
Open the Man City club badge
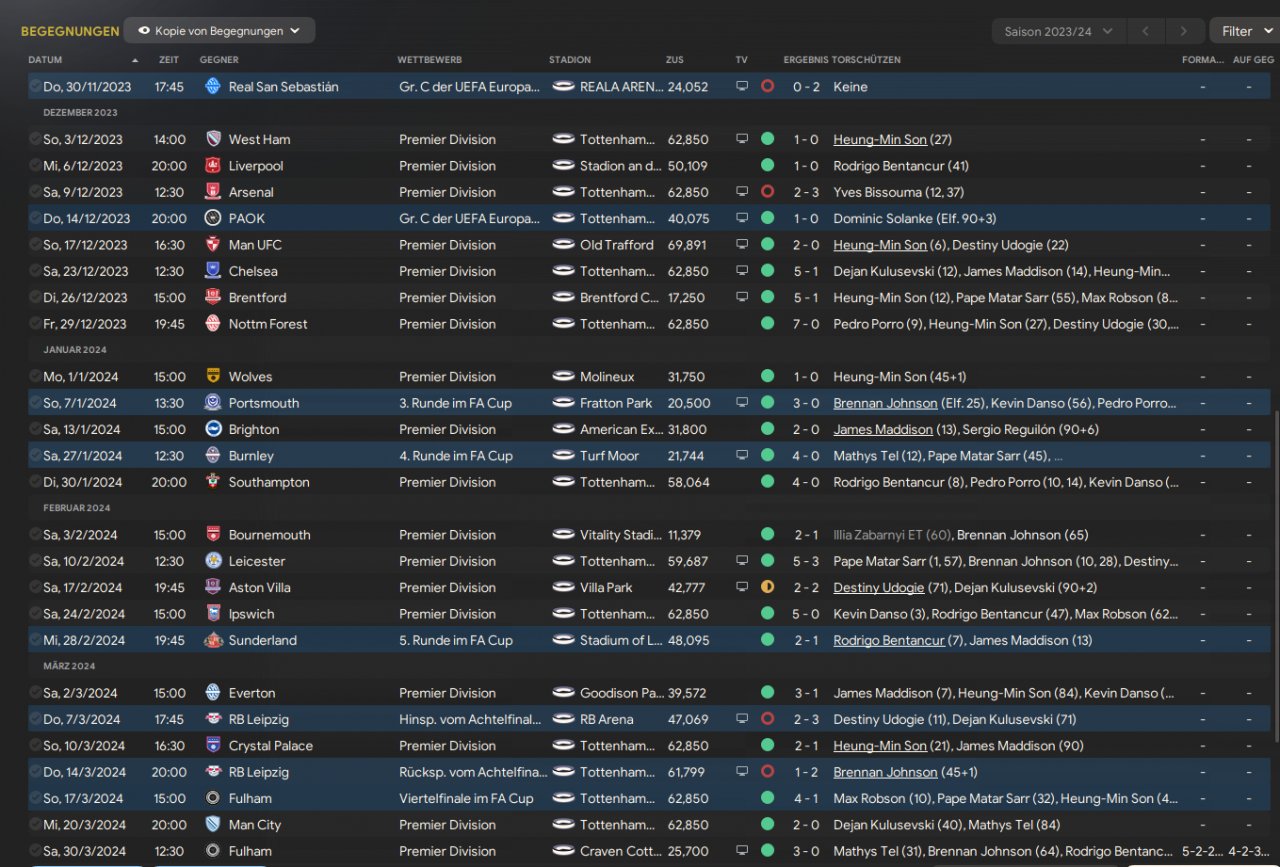pyautogui.click(x=212, y=825)
